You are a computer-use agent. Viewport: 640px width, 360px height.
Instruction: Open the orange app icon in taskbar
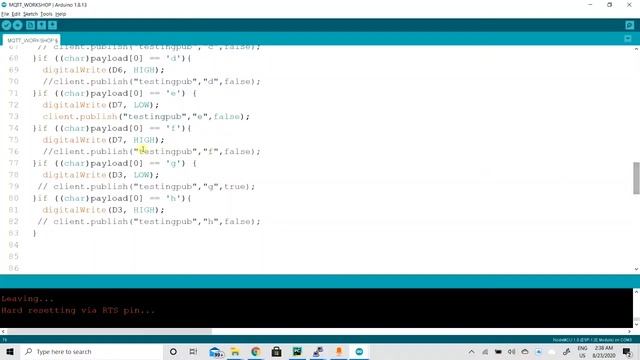[339, 351]
